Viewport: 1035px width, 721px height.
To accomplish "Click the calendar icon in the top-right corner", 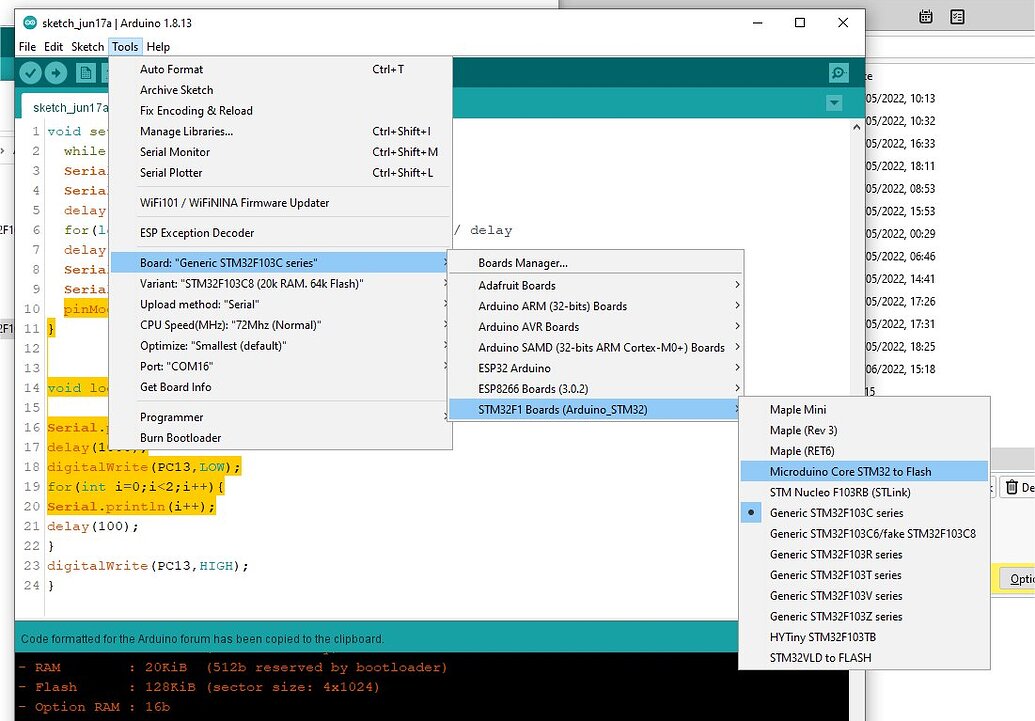I will [925, 16].
